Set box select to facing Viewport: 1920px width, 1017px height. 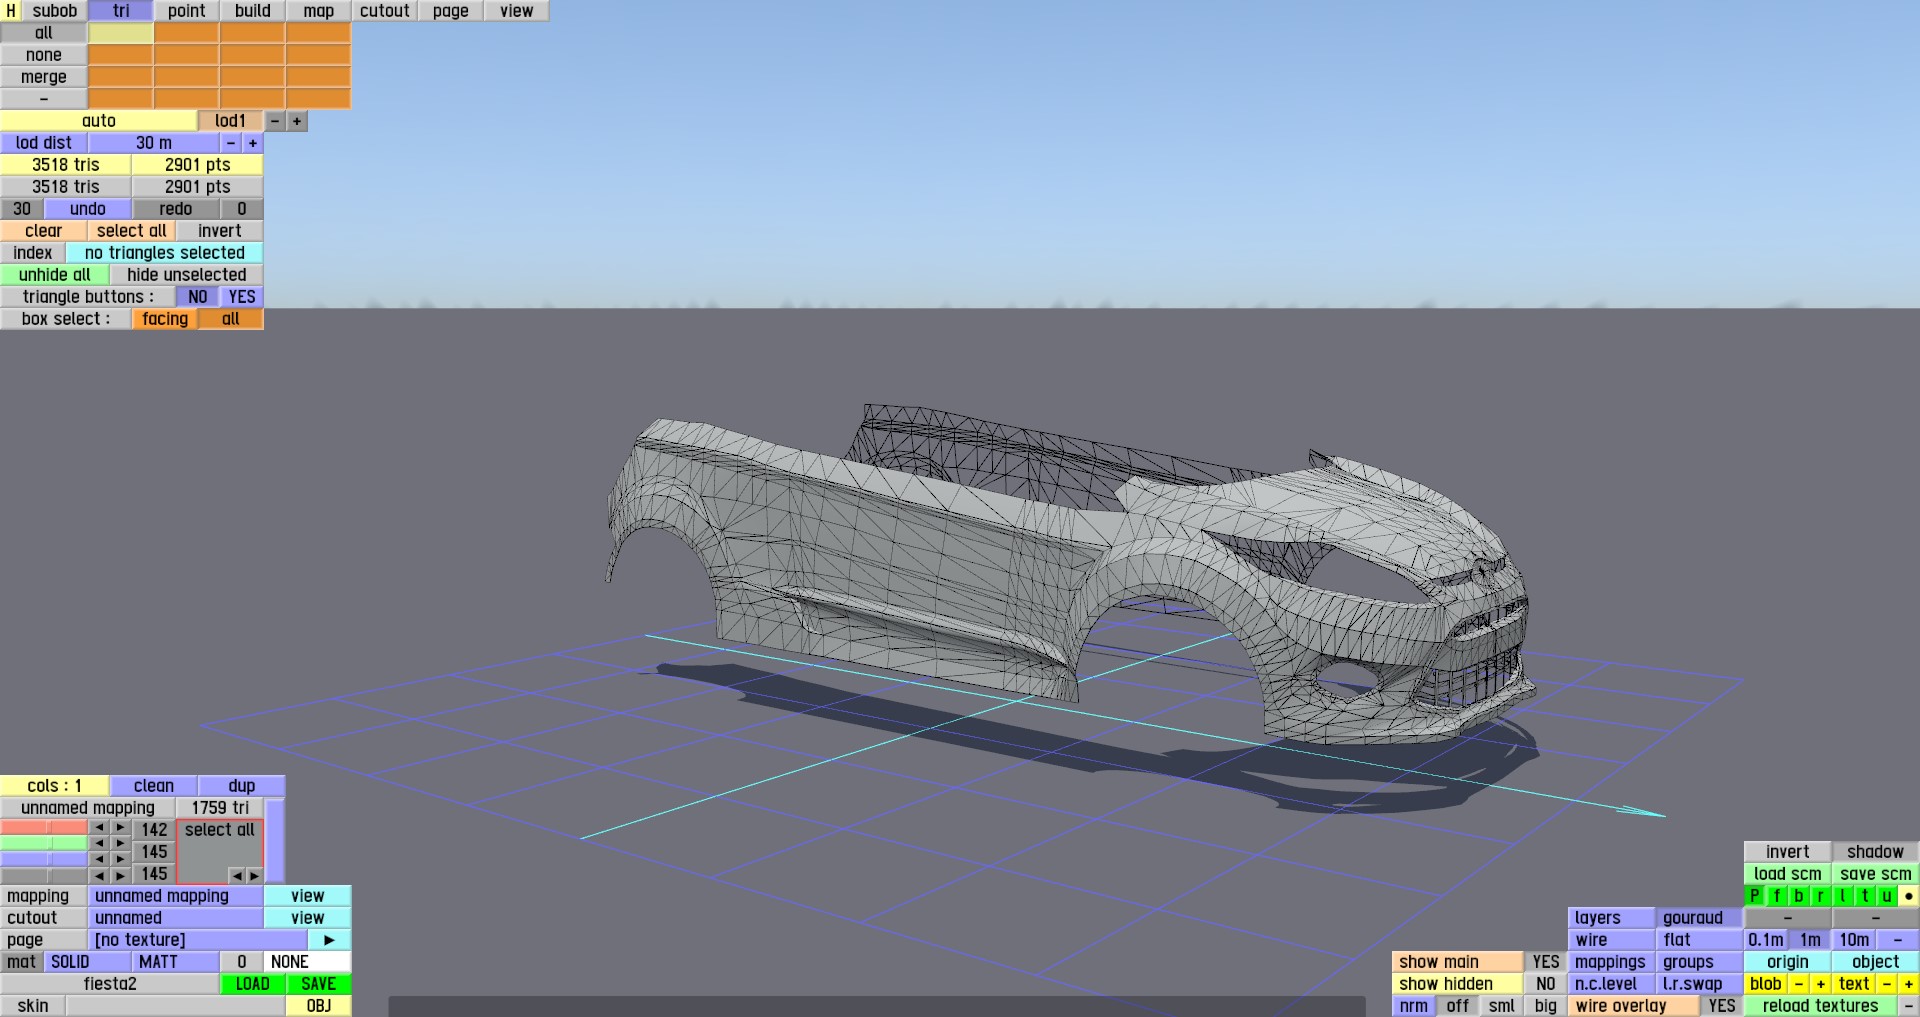165,319
